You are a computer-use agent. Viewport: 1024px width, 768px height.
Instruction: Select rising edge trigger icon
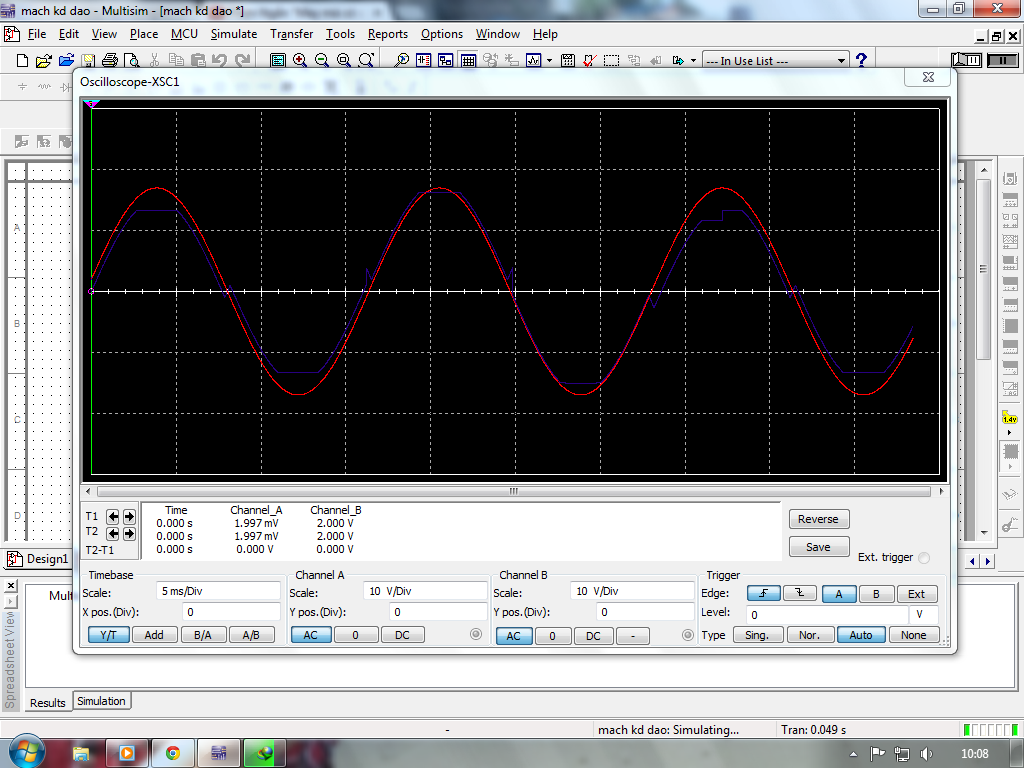pyautogui.click(x=764, y=594)
